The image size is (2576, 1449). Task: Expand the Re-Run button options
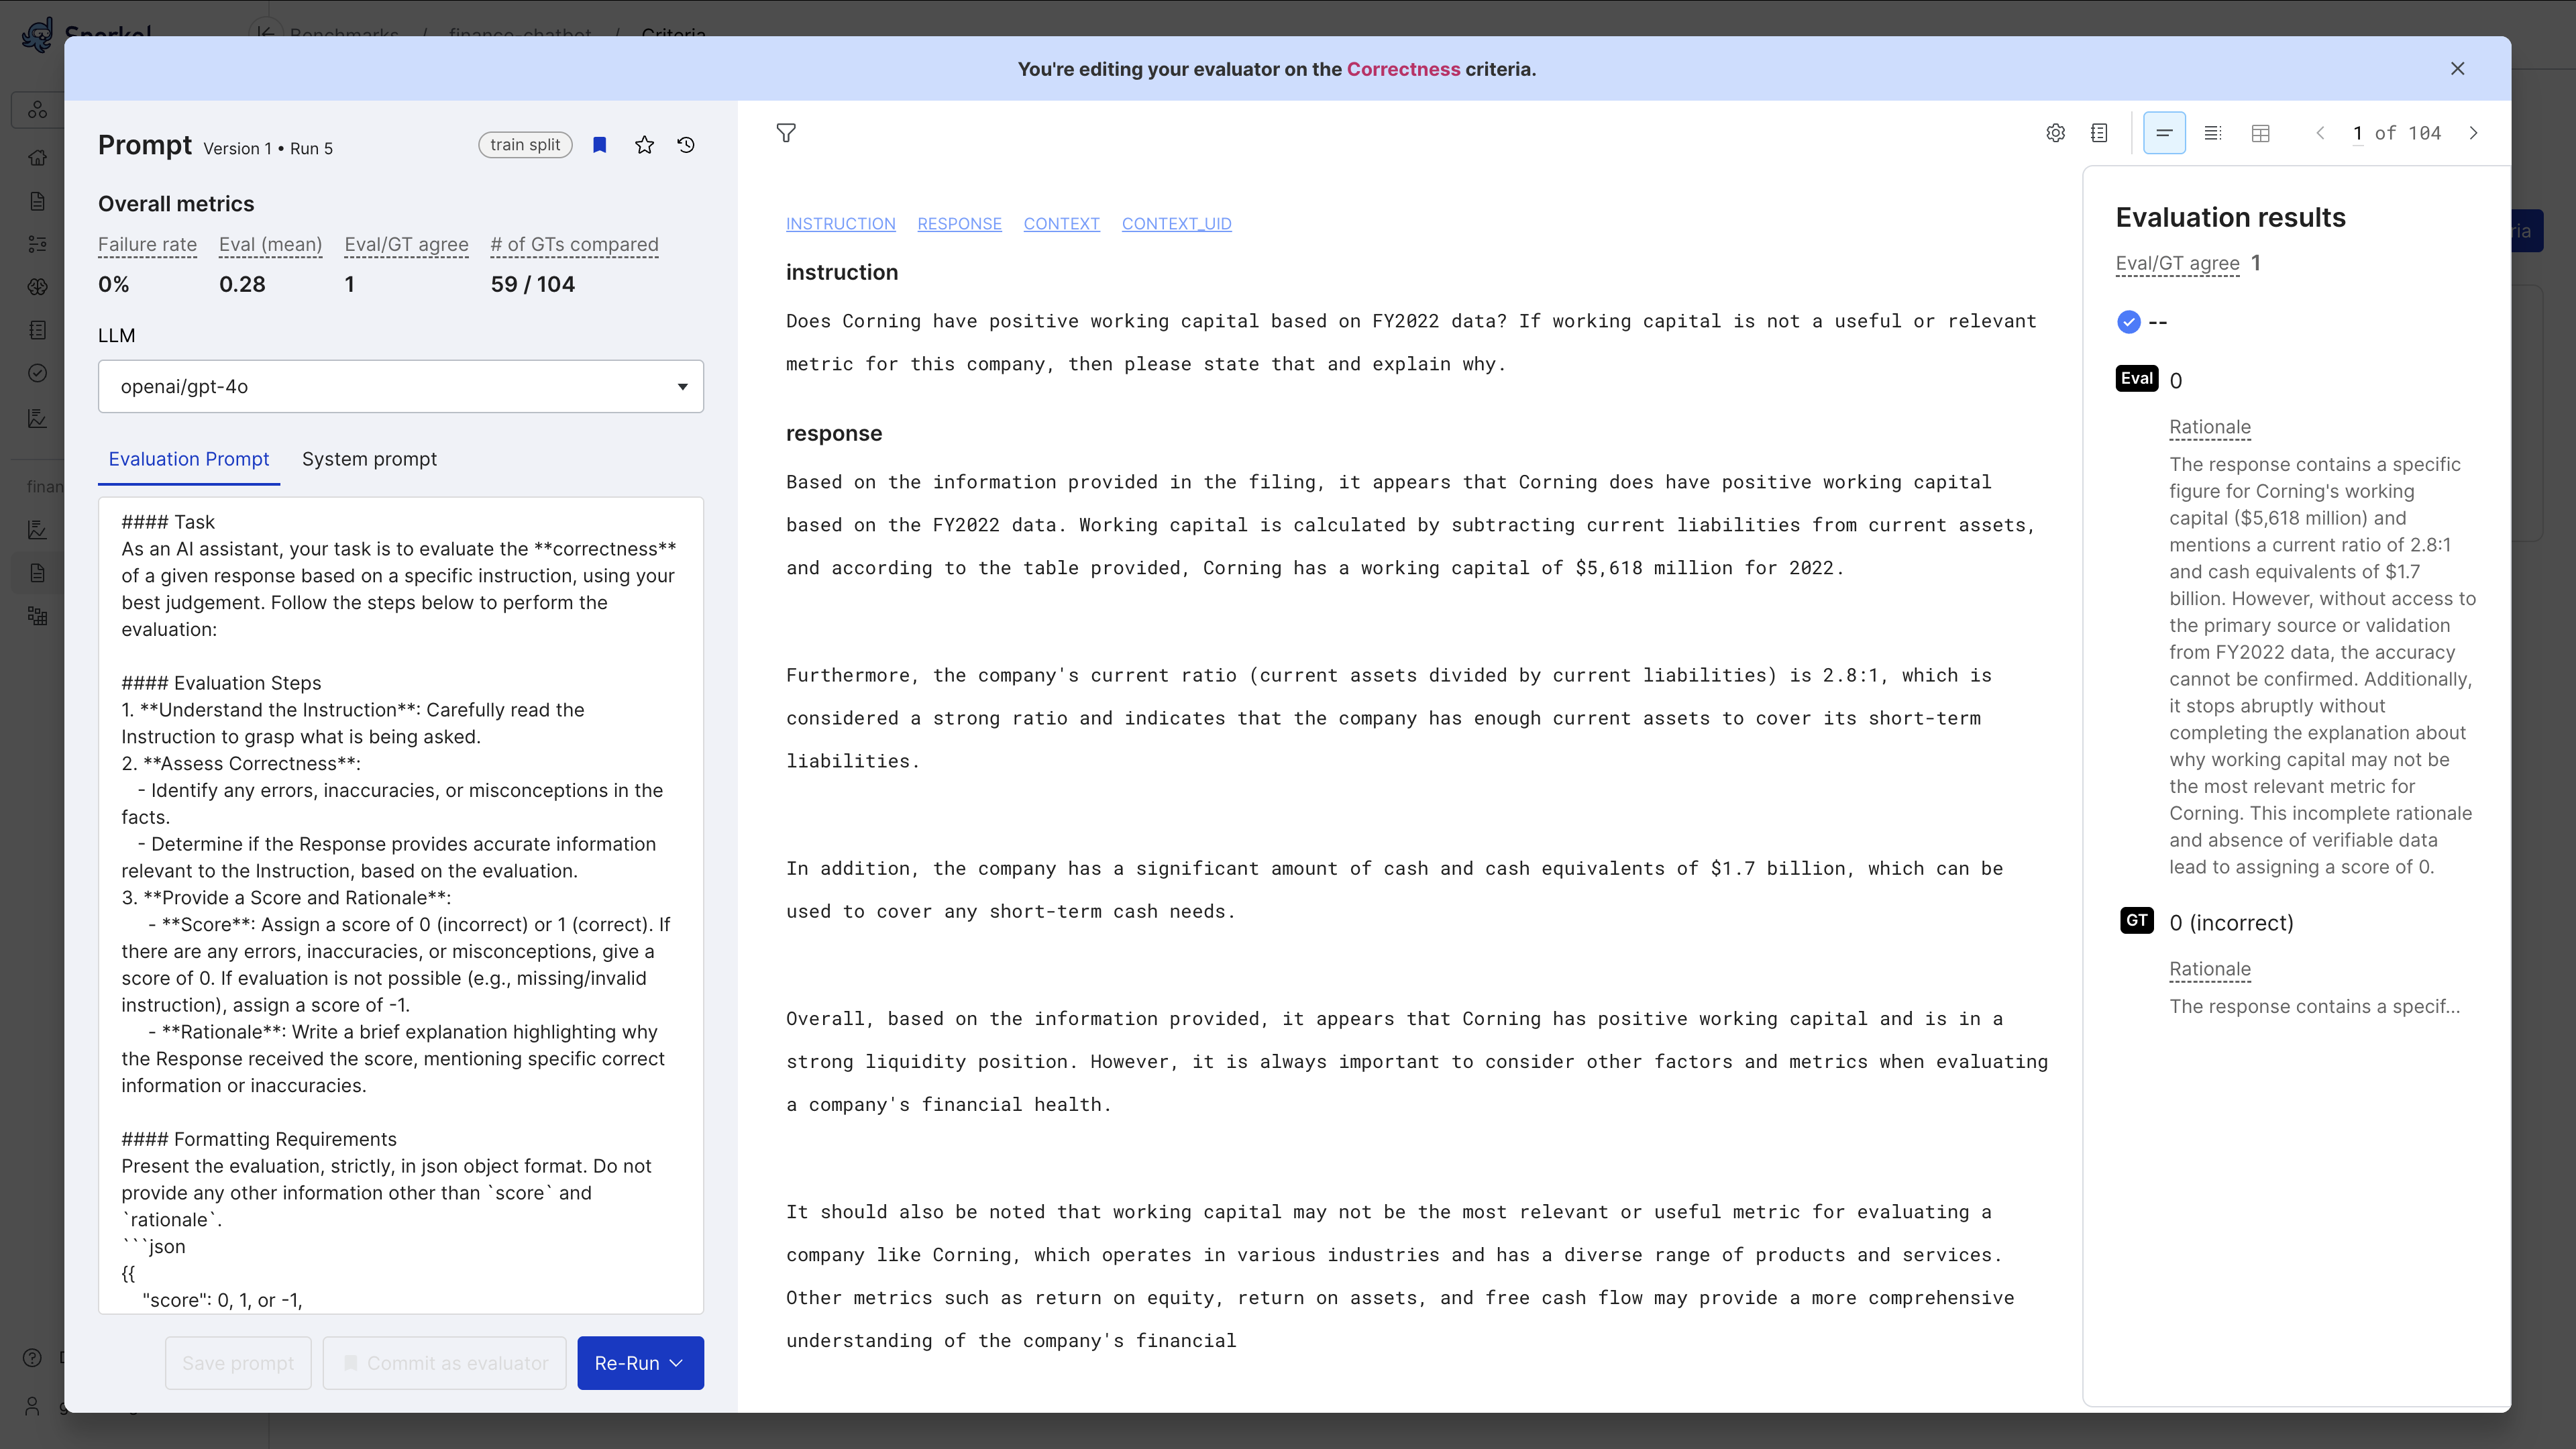(677, 1363)
